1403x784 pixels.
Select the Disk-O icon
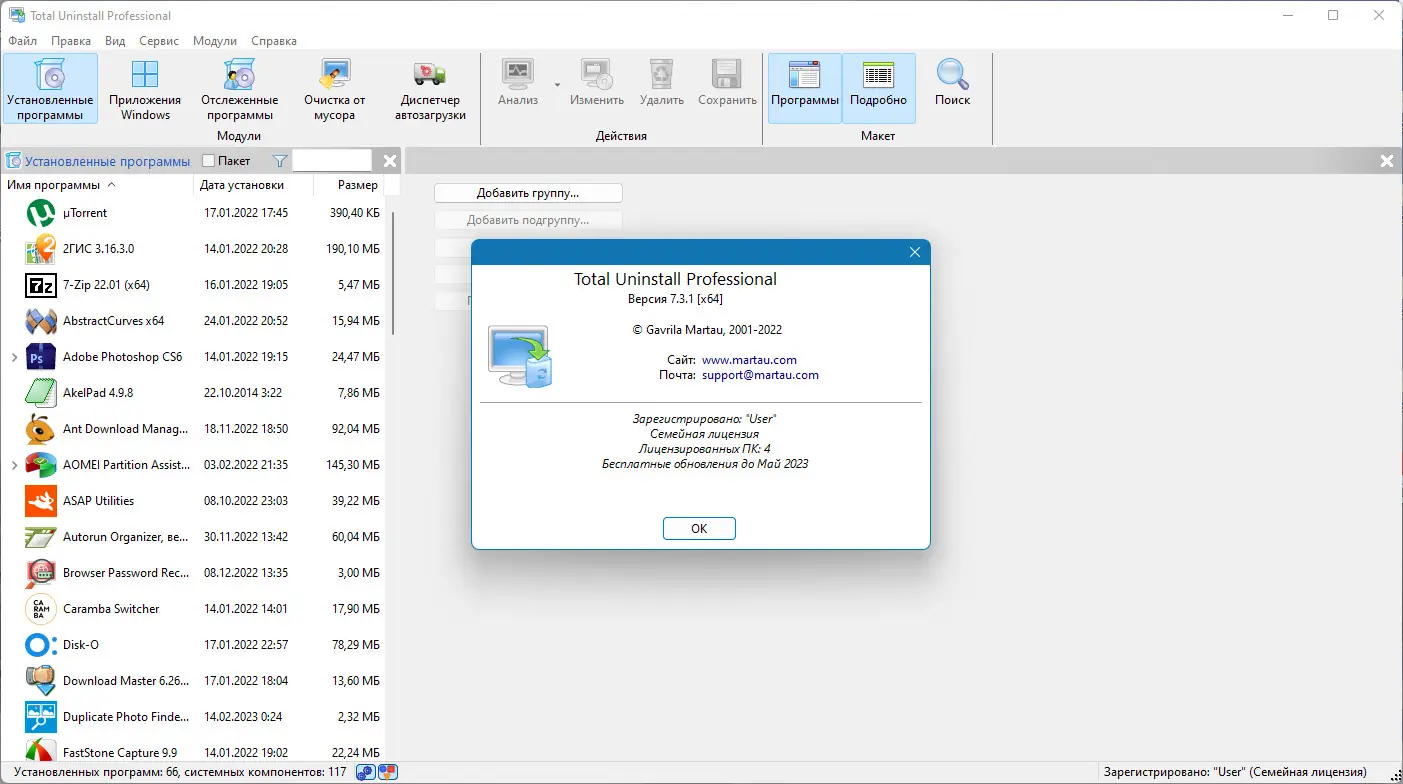tap(41, 645)
